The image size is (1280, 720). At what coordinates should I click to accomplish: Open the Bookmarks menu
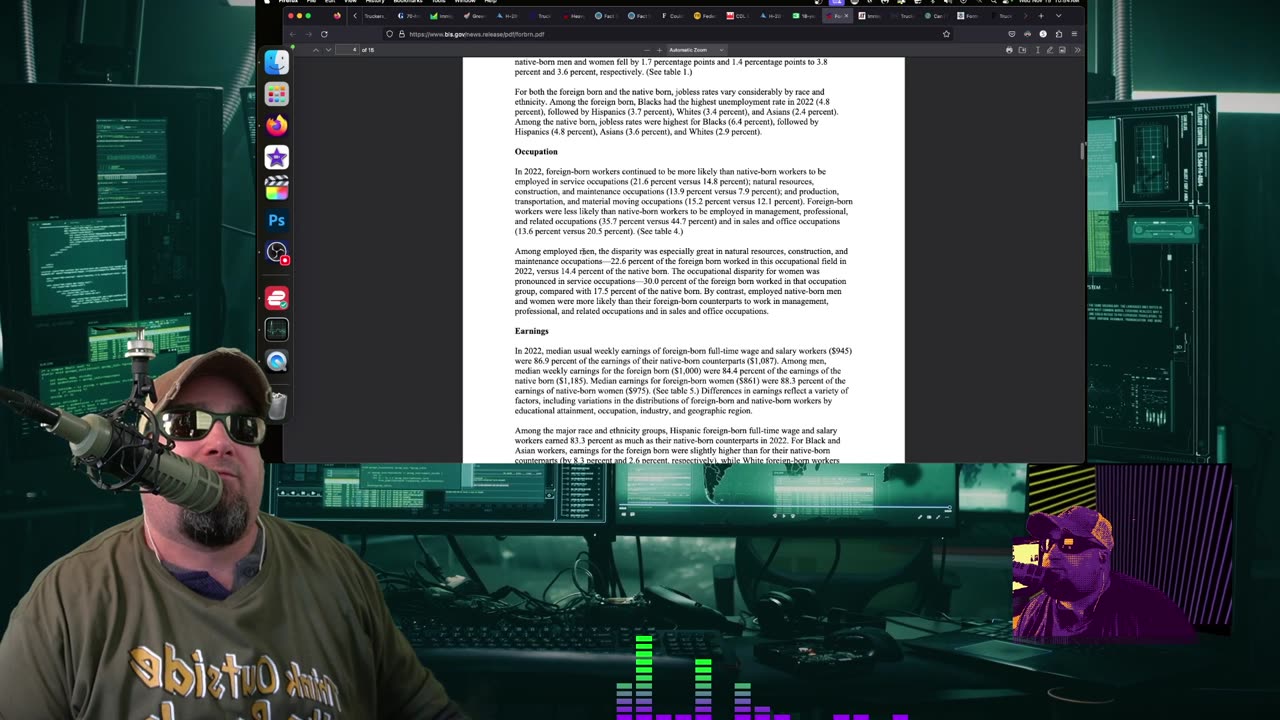[x=407, y=1]
